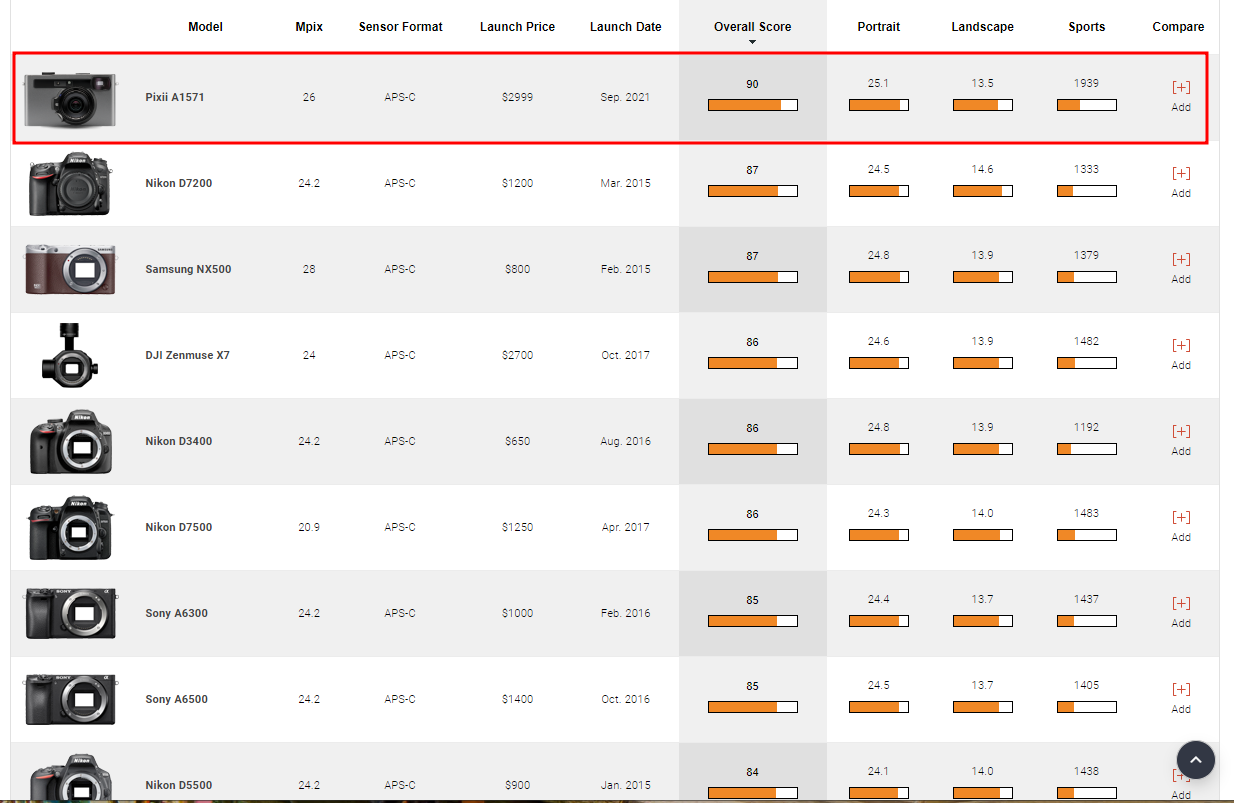The width and height of the screenshot is (1234, 803).
Task: Sort table by Mpix column
Action: (309, 27)
